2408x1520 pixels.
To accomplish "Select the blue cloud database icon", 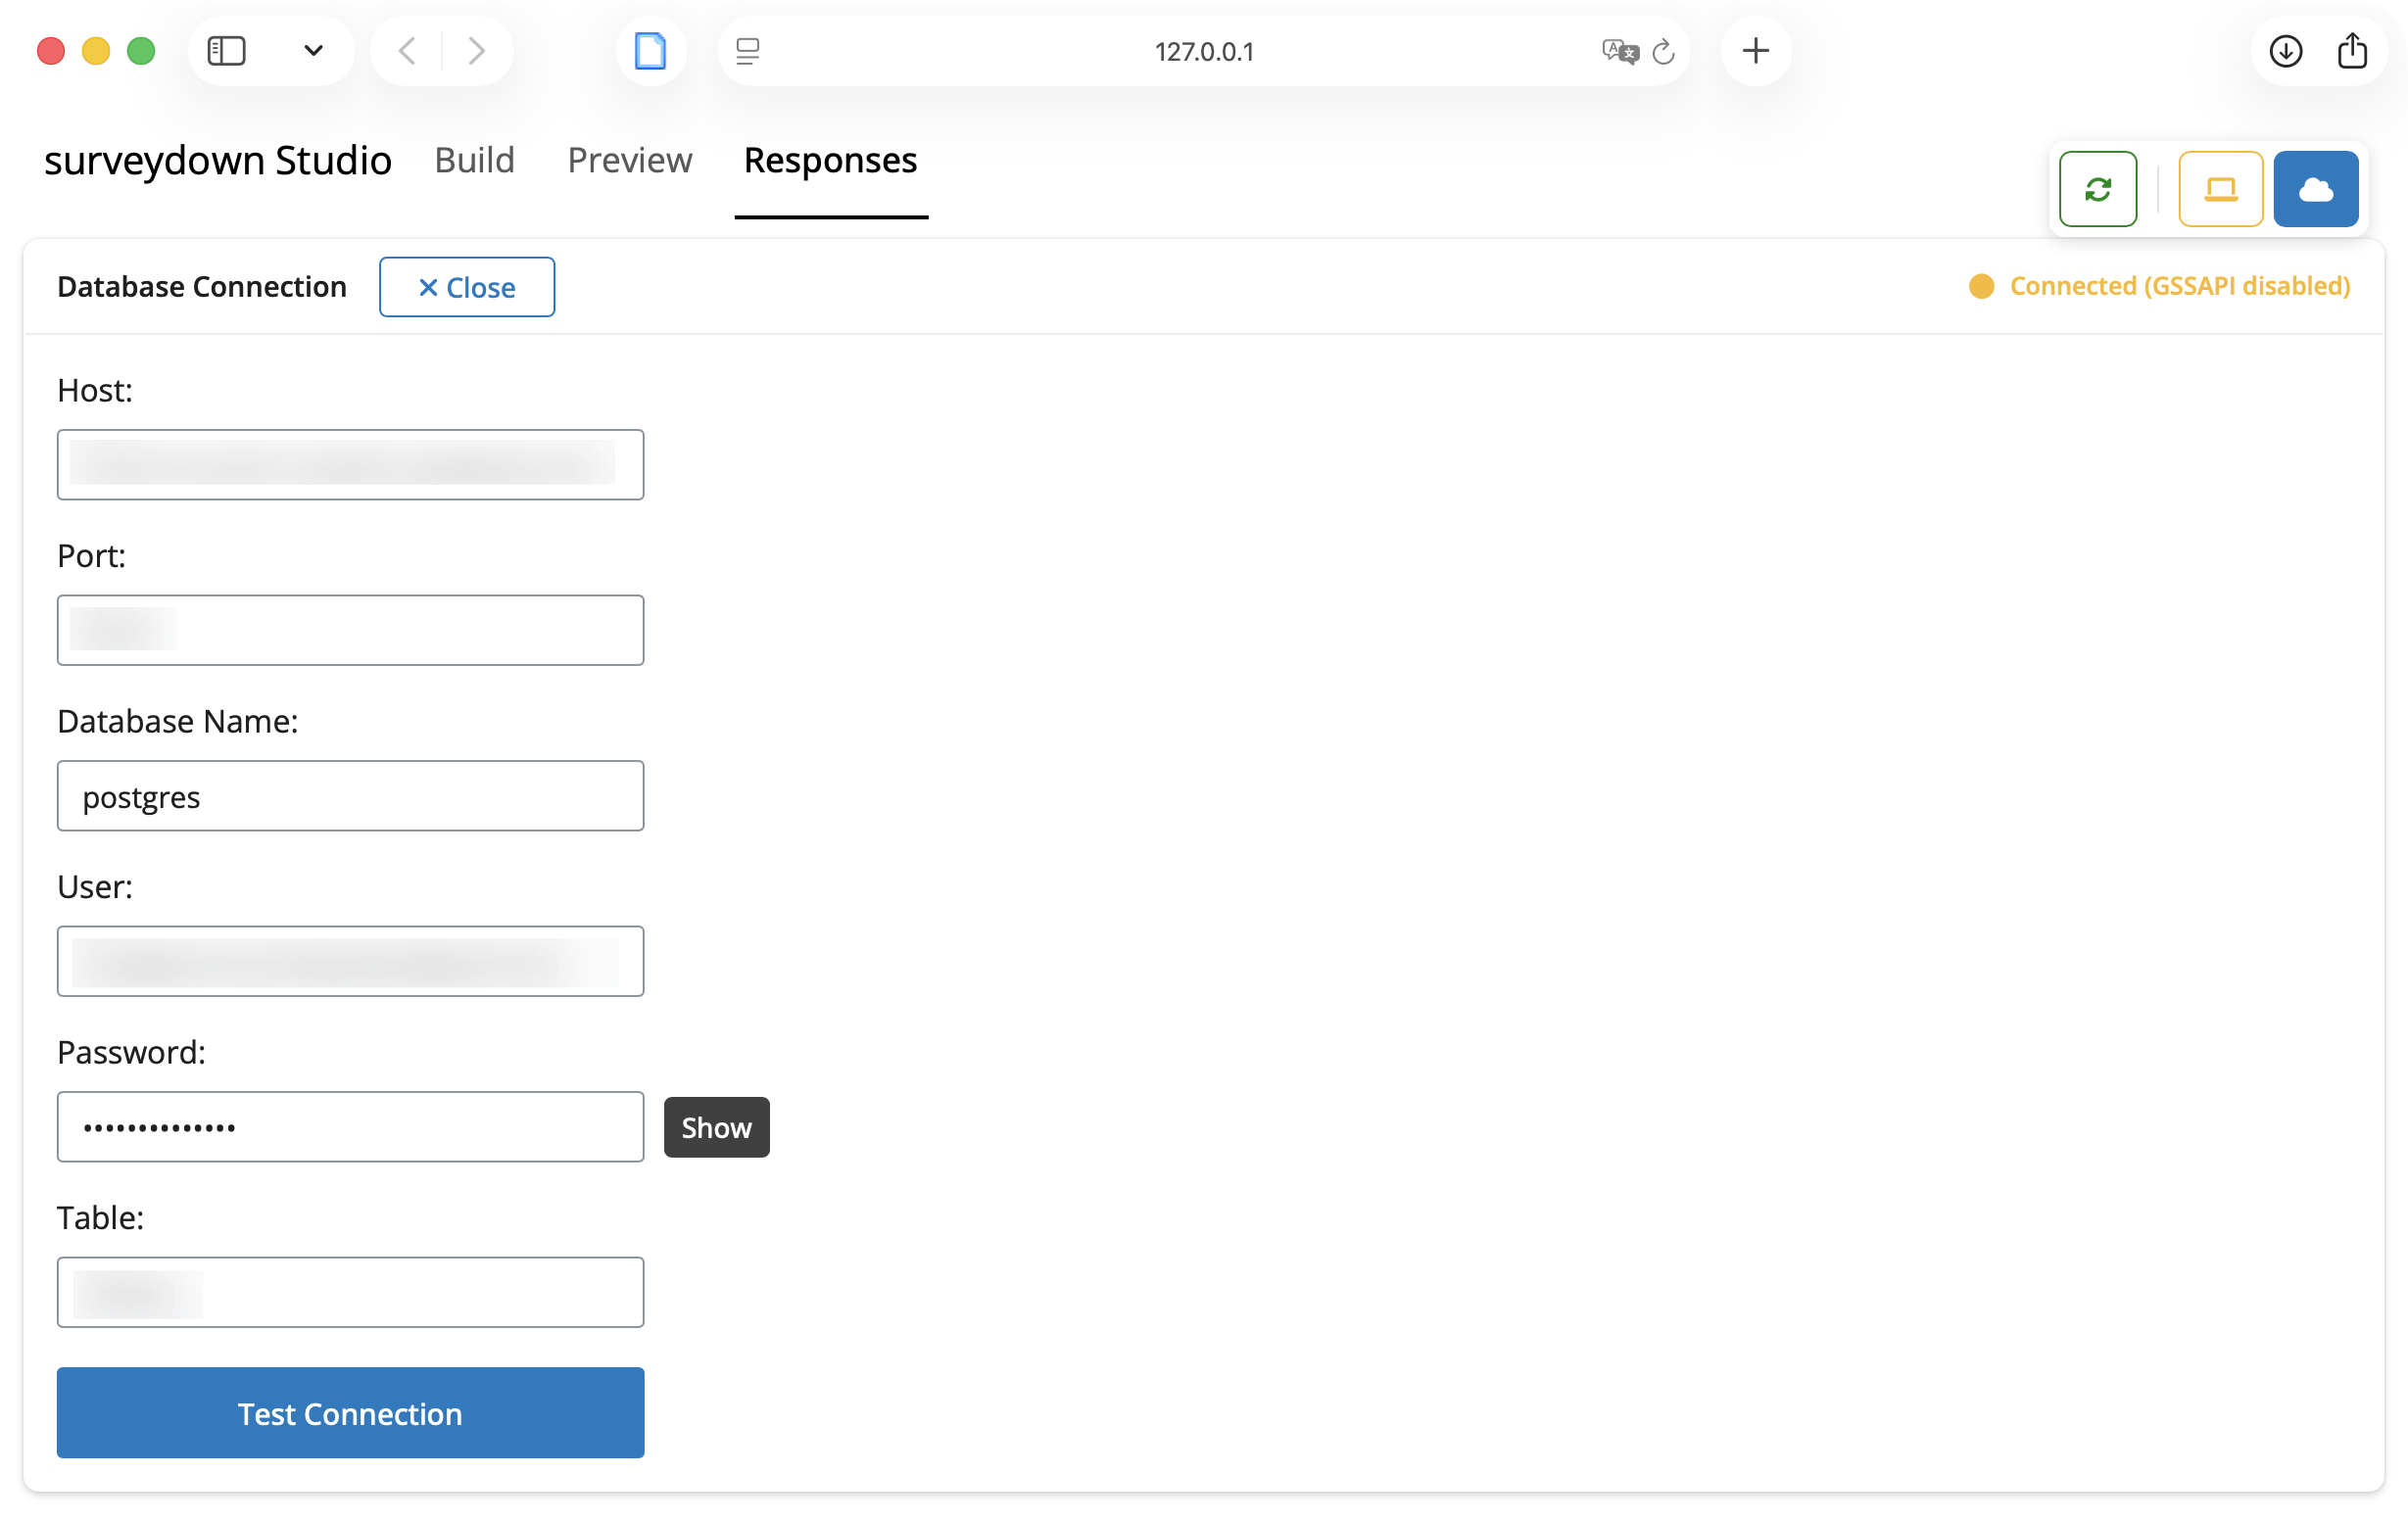I will (x=2315, y=189).
